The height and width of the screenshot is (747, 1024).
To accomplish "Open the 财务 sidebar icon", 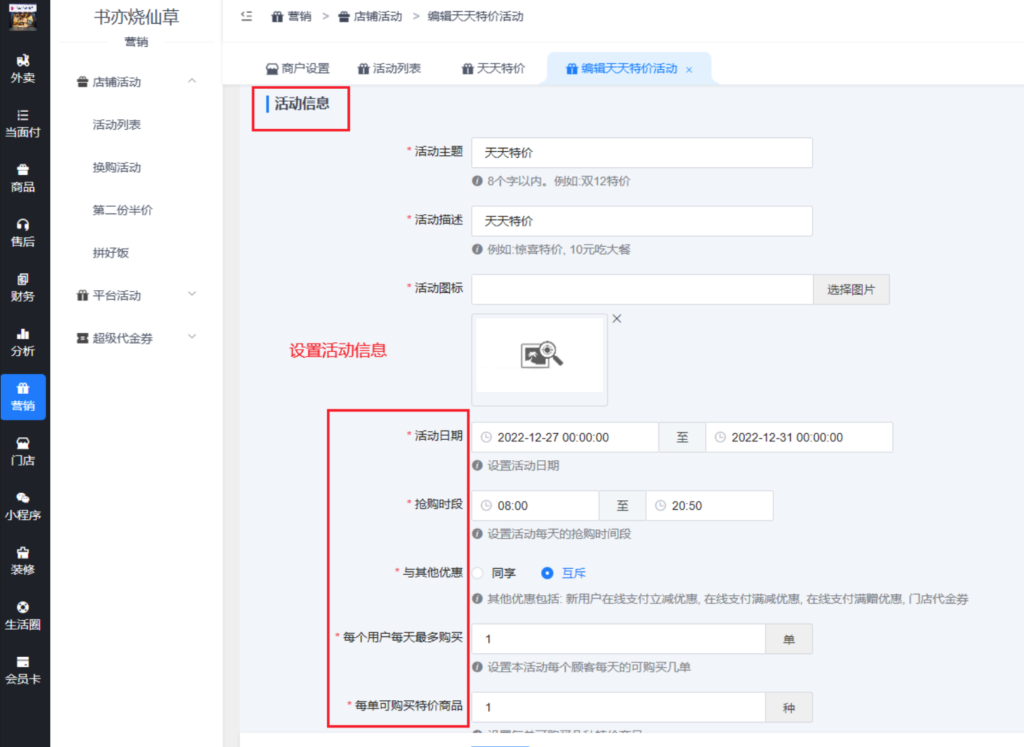I will click(23, 287).
